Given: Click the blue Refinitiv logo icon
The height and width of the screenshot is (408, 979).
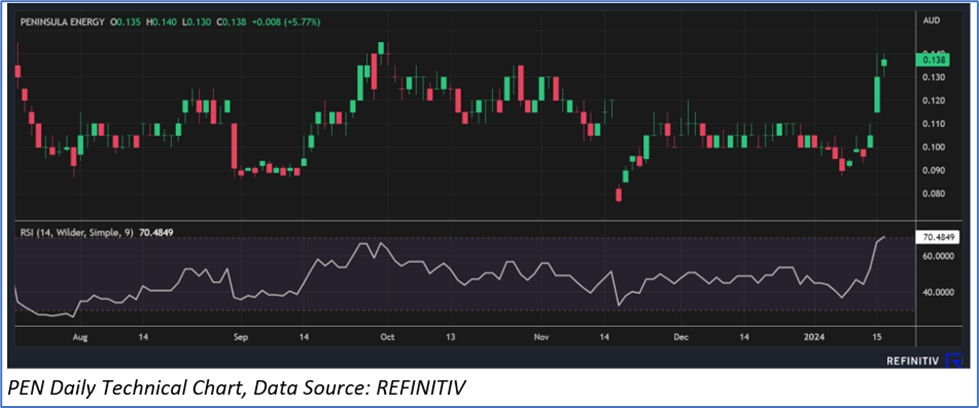Looking at the screenshot, I should tap(953, 361).
